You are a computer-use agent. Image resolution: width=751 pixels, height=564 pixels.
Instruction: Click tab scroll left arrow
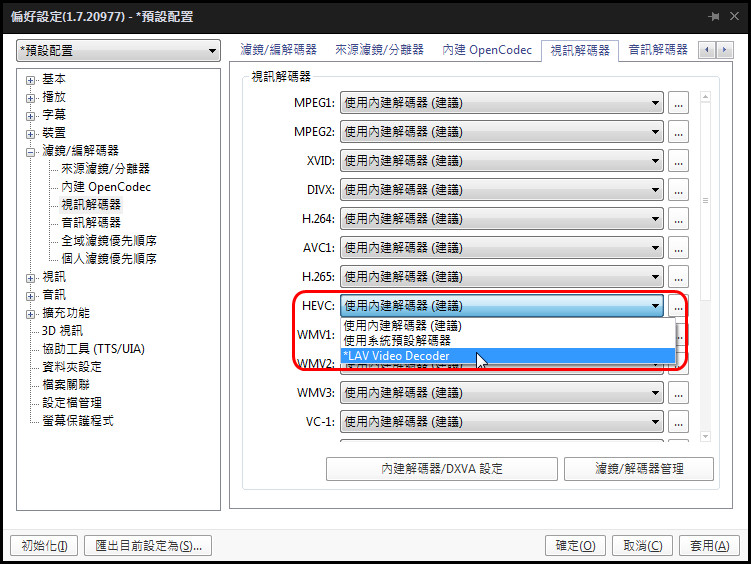(x=707, y=49)
